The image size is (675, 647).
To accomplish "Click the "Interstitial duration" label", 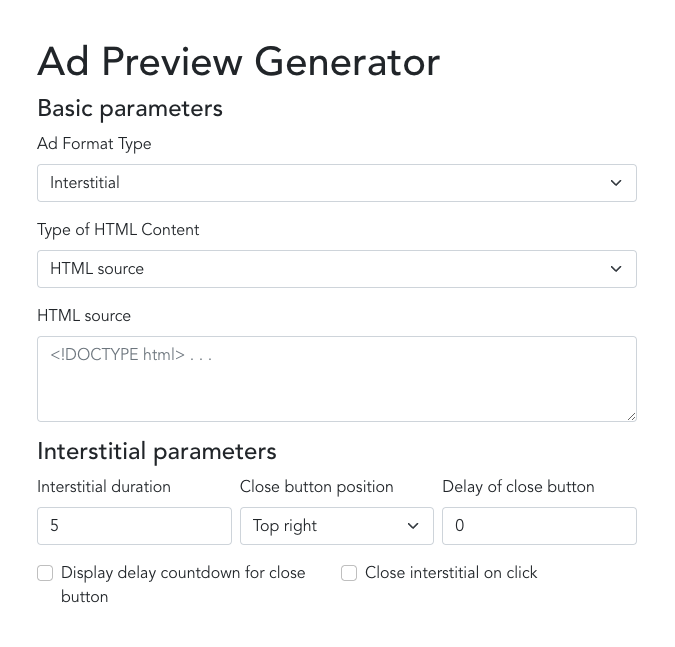I will click(x=104, y=487).
